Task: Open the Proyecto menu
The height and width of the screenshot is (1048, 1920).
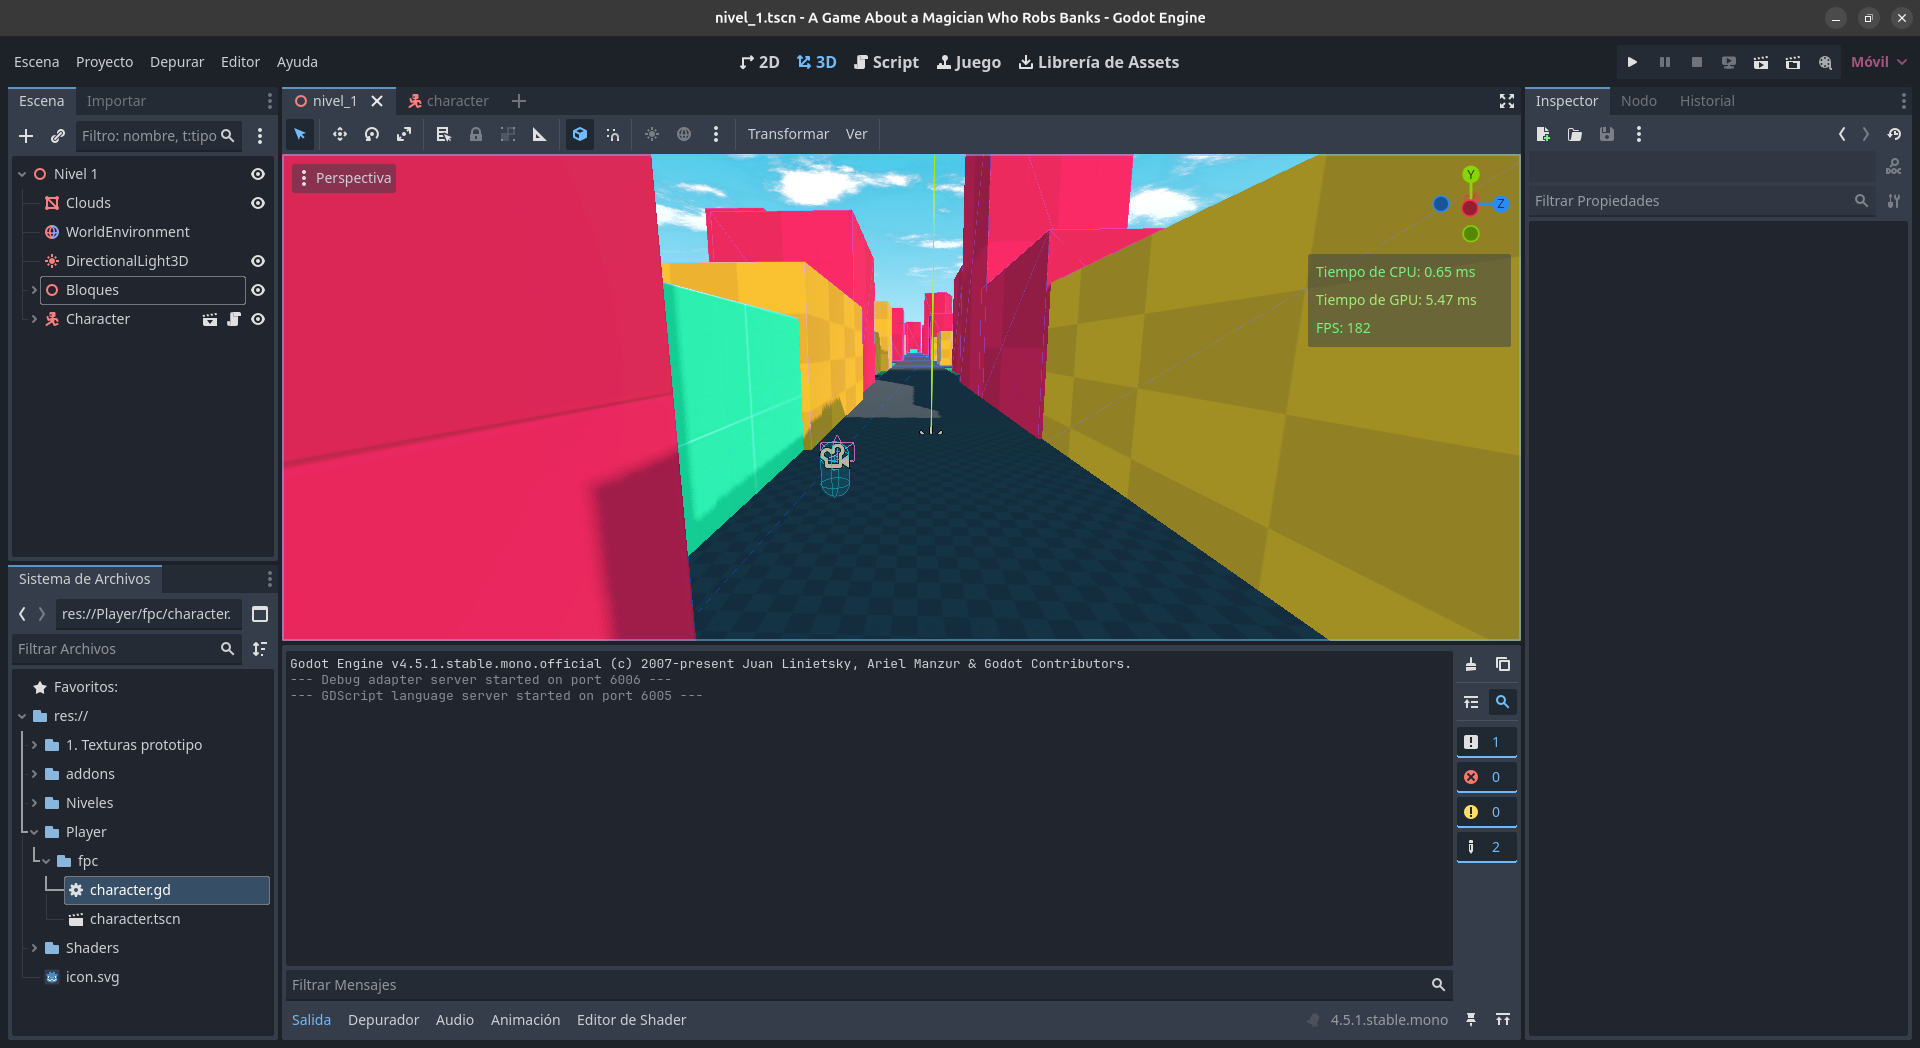Action: [104, 62]
